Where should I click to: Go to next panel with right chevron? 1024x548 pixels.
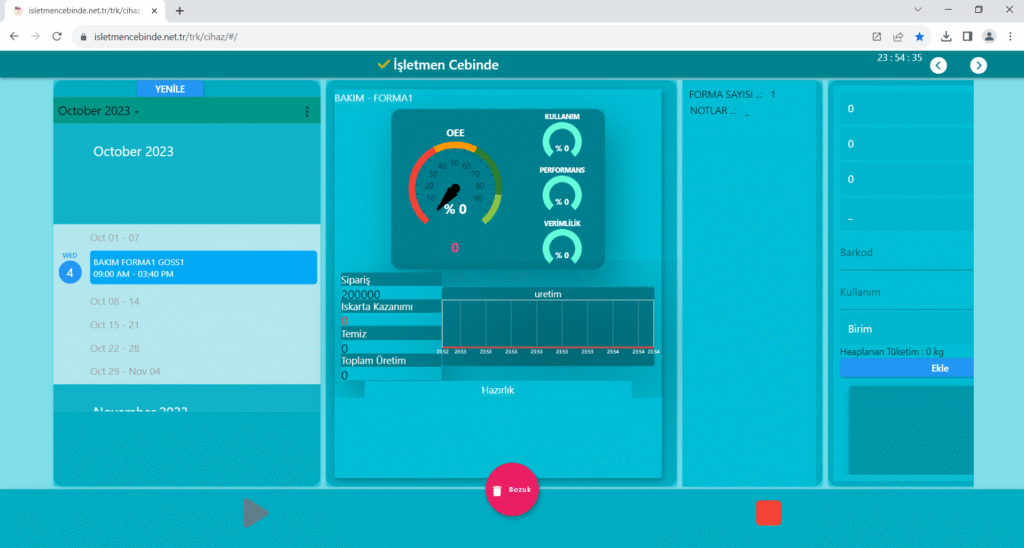pos(978,65)
